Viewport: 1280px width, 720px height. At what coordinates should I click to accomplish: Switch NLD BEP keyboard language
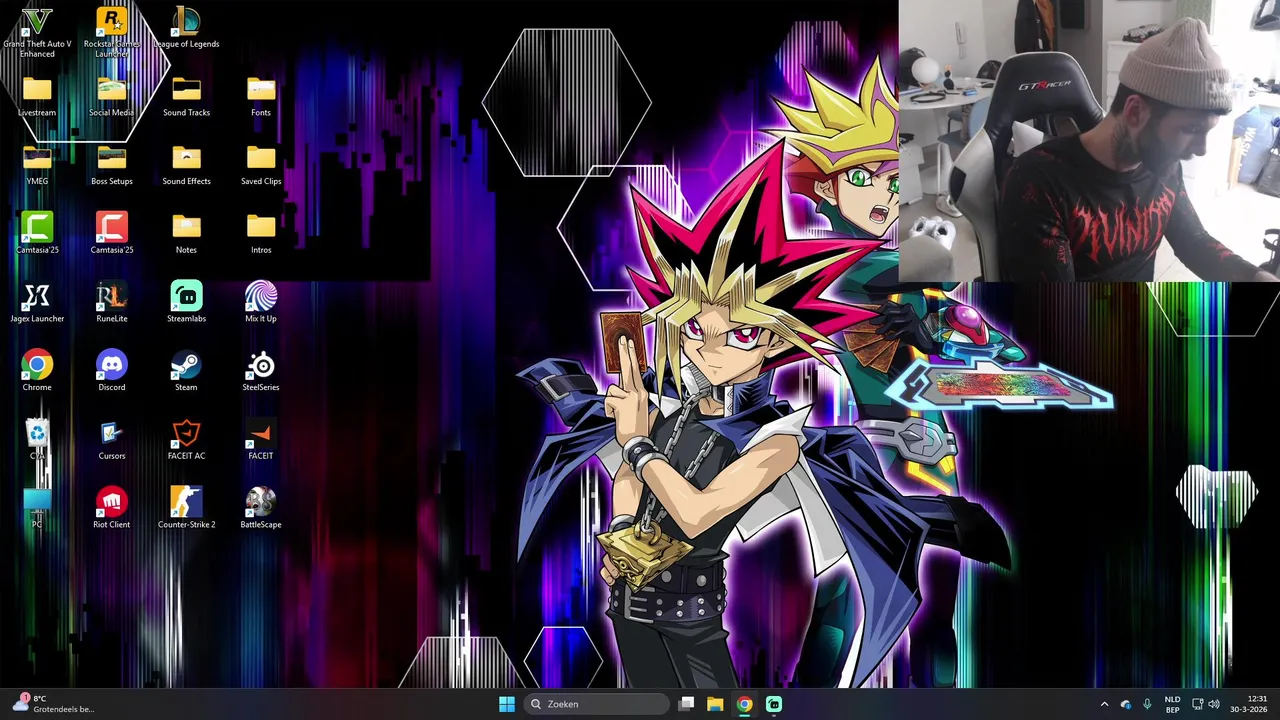coord(1172,704)
